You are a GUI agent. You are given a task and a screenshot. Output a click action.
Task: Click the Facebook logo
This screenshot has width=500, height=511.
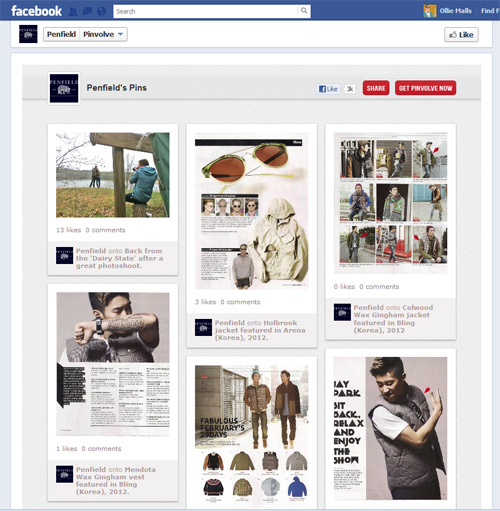[x=36, y=11]
